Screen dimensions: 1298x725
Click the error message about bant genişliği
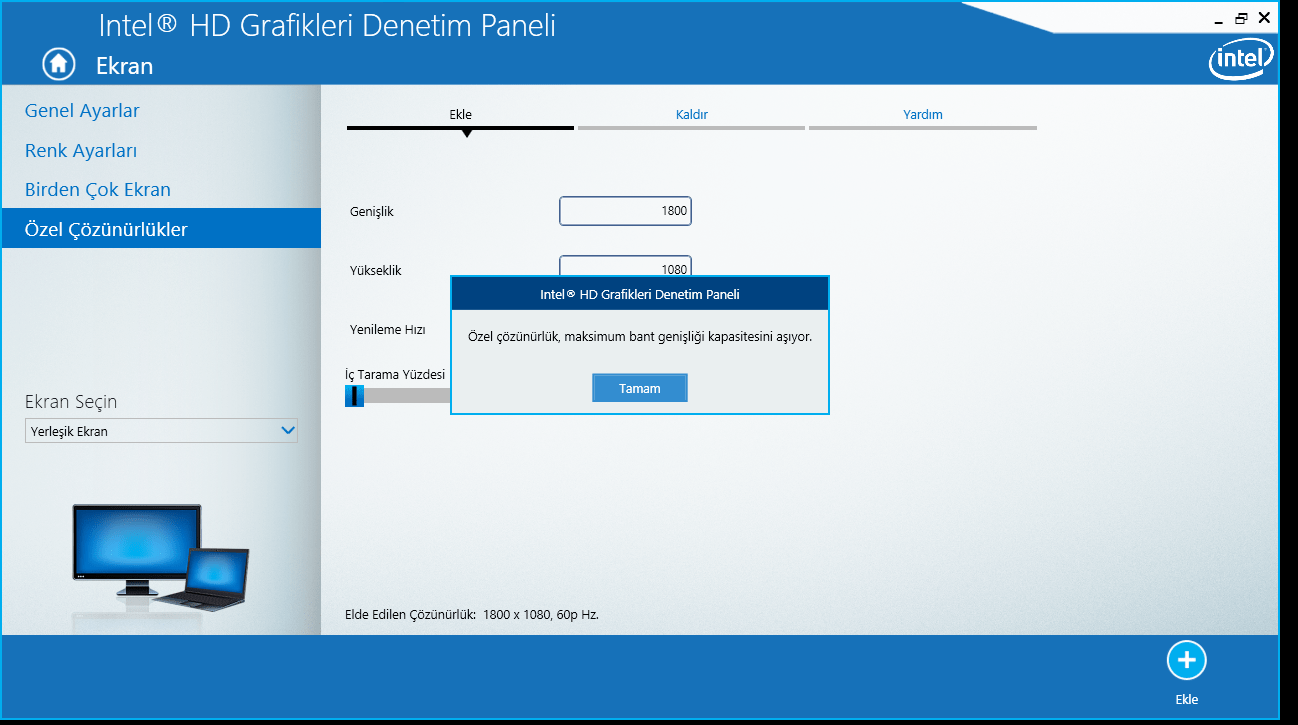pyautogui.click(x=640, y=337)
